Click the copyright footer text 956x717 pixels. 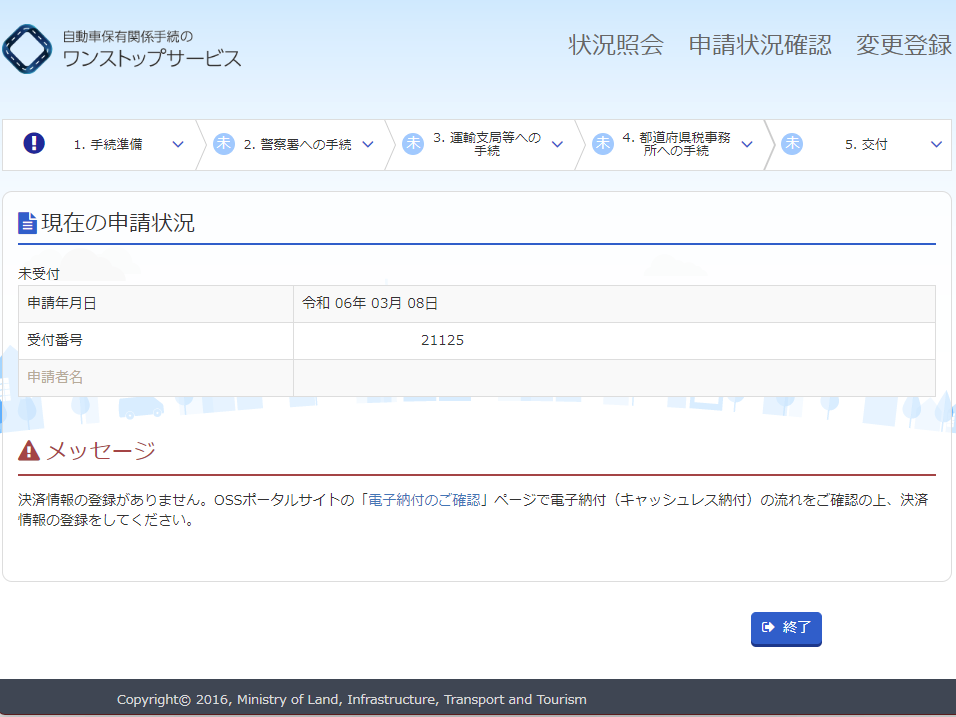352,699
